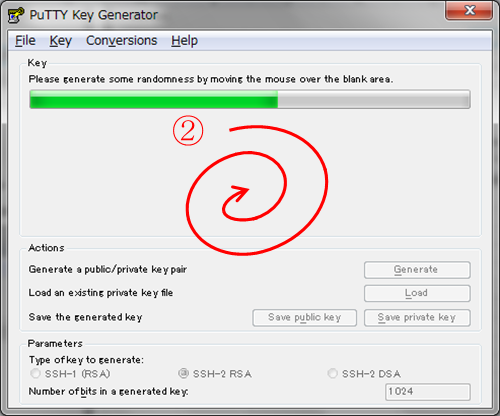This screenshot has height=416, width=500.
Task: Open the Help menu
Action: (184, 41)
